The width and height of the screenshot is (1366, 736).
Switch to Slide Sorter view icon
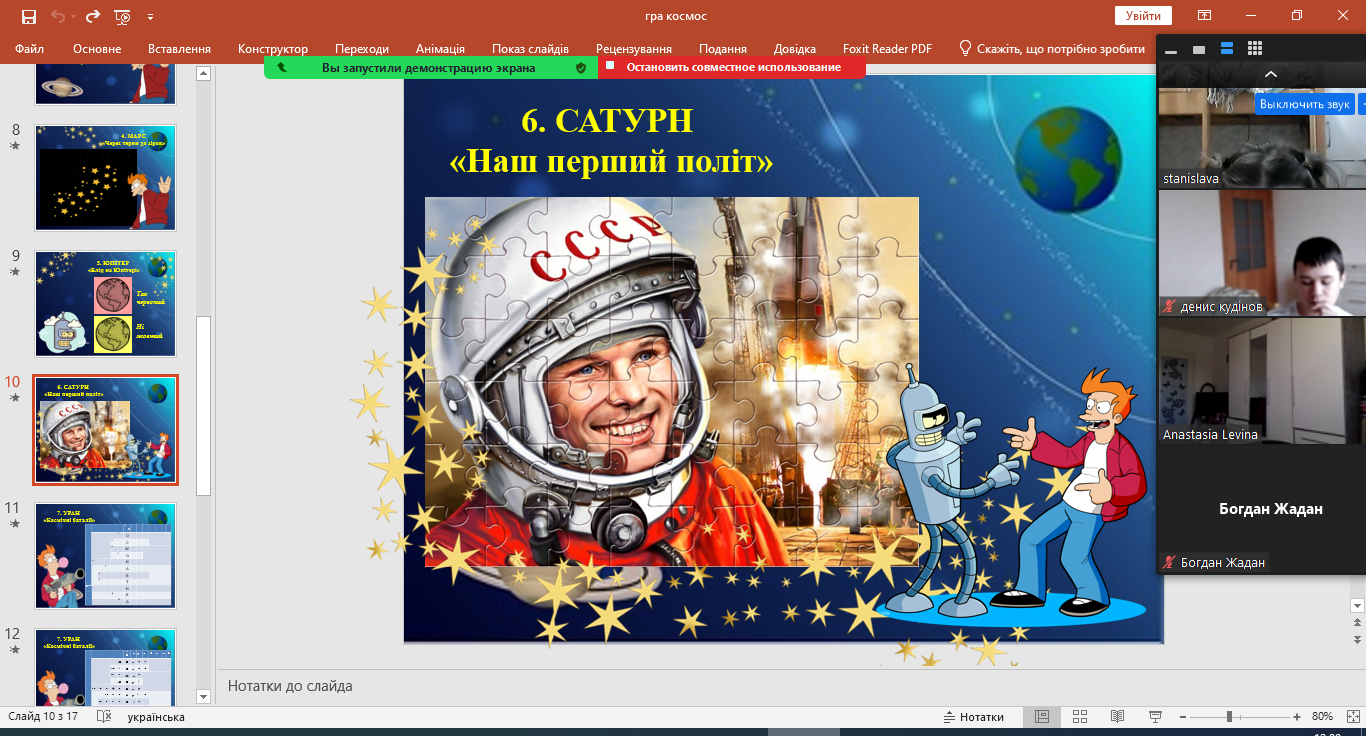[1080, 717]
